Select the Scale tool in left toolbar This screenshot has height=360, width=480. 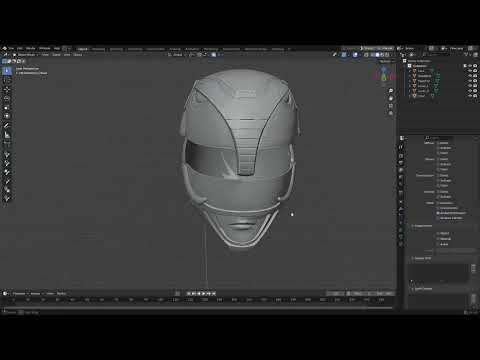pos(7,107)
